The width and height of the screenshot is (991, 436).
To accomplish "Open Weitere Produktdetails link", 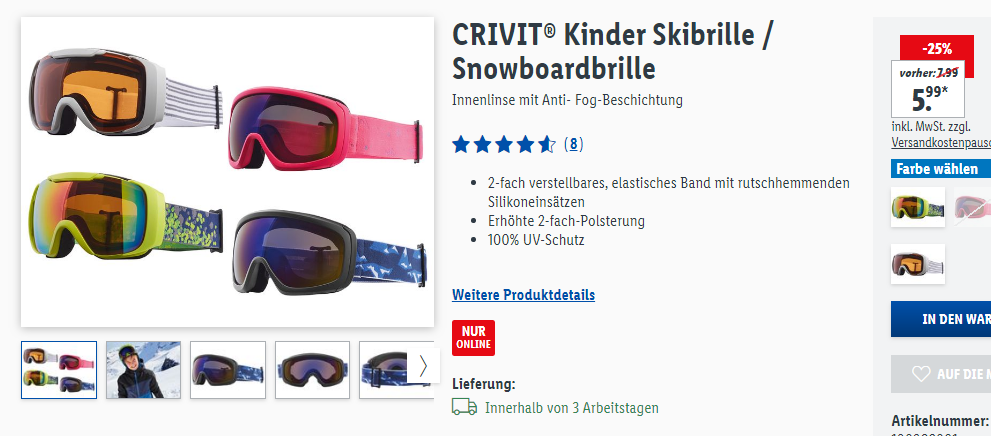I will [x=523, y=295].
